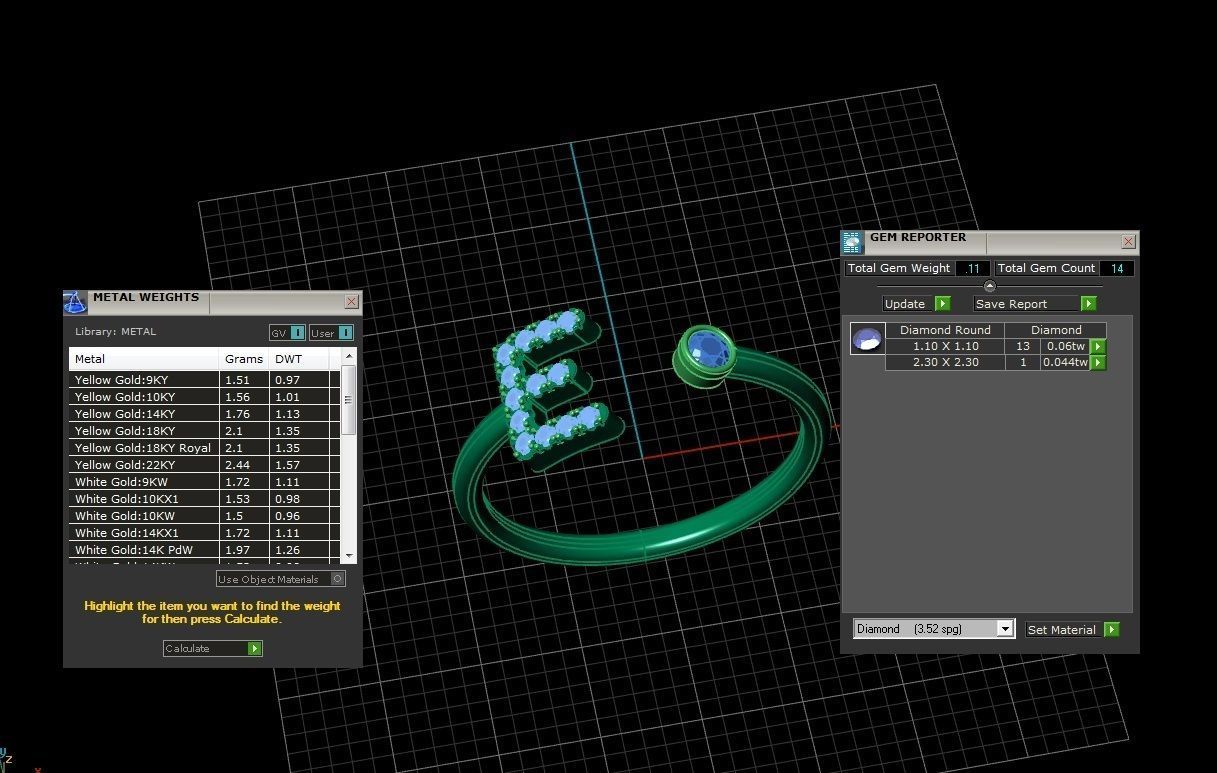This screenshot has height=773, width=1217.
Task: Open the Diamond (3.52 spg) material dropdown
Action: pos(1005,629)
